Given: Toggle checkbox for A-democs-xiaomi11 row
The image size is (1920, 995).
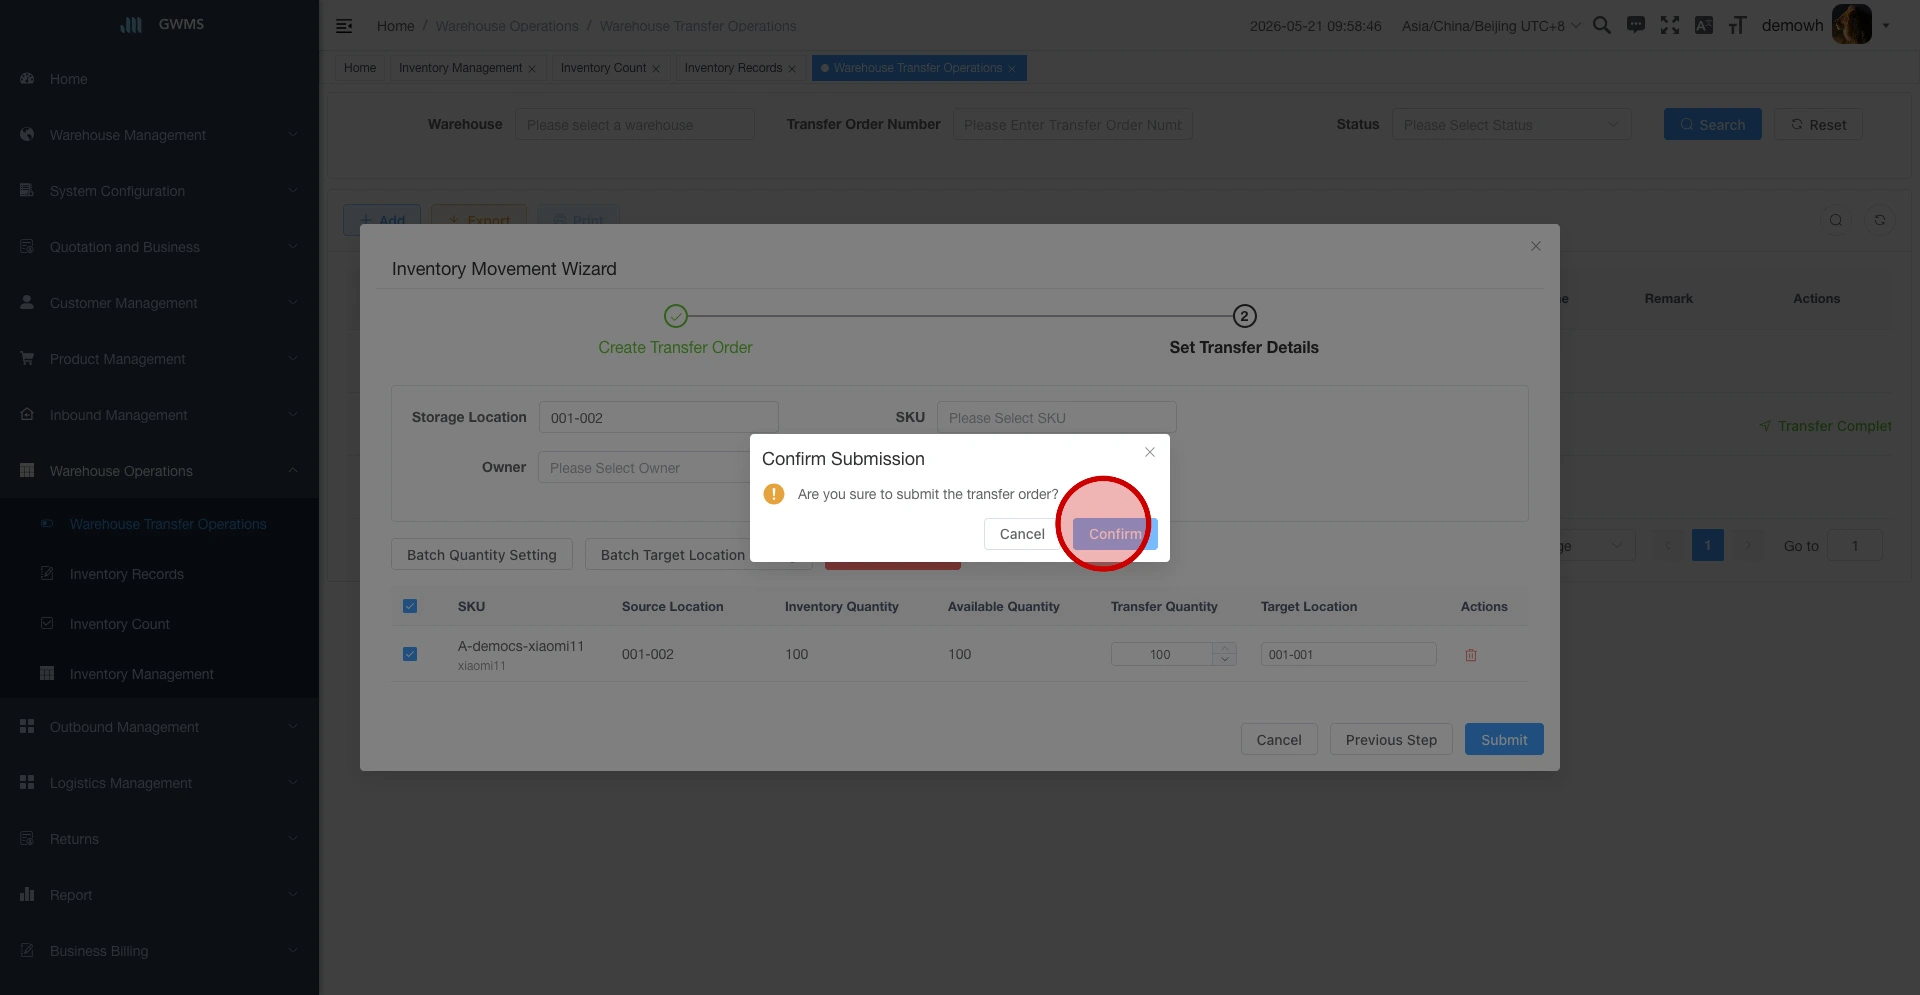Looking at the screenshot, I should pyautogui.click(x=410, y=654).
